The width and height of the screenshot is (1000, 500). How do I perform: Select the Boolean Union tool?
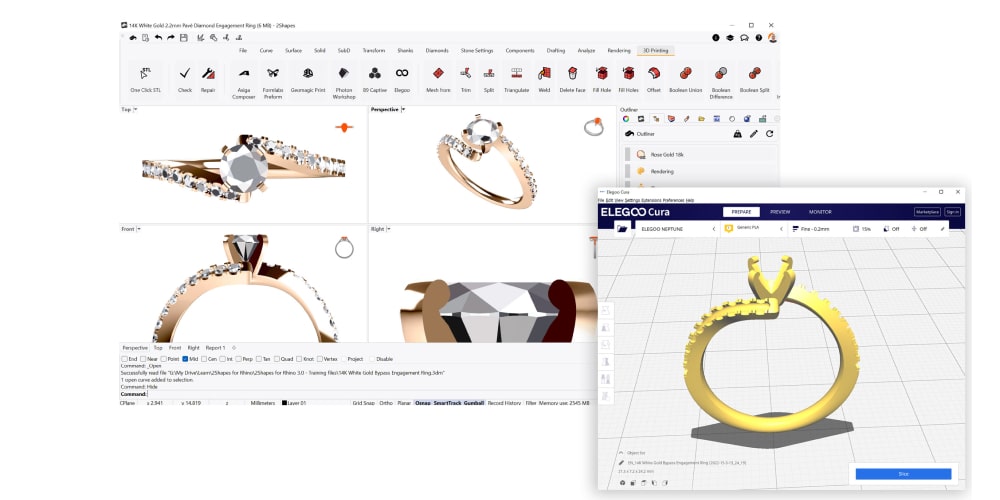pyautogui.click(x=686, y=77)
